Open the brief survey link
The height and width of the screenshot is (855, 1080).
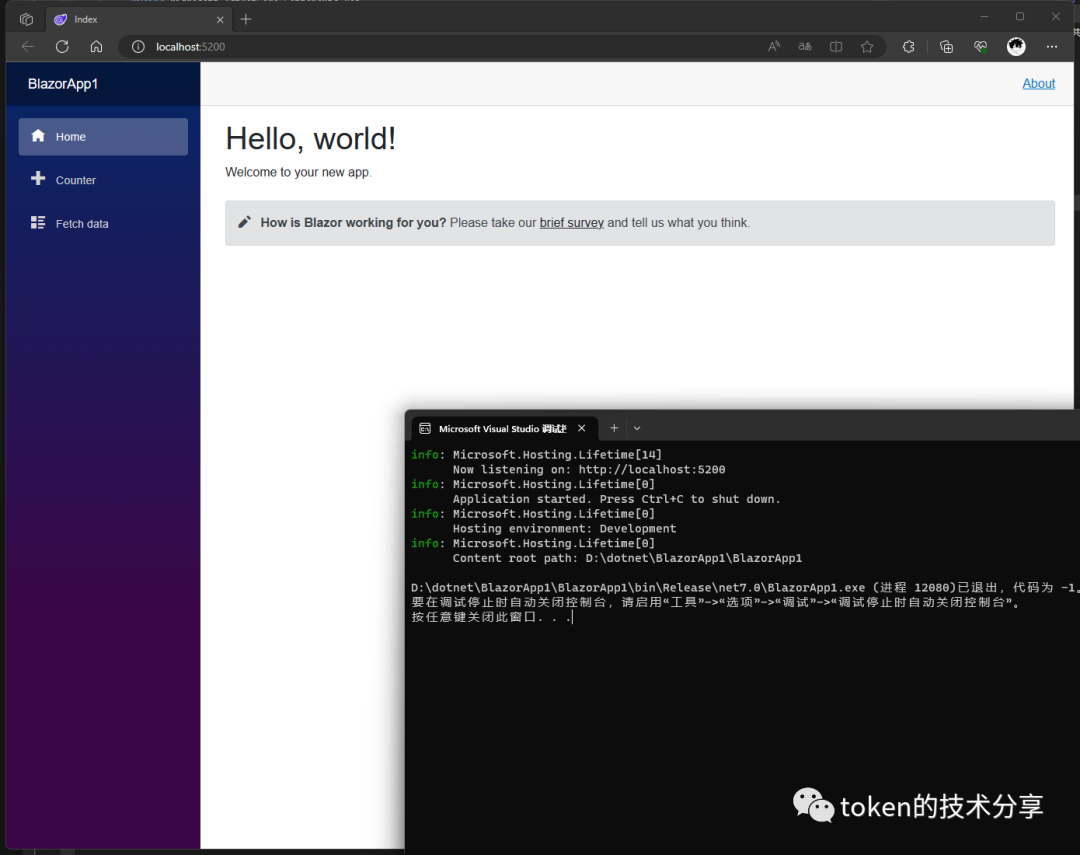click(x=572, y=223)
